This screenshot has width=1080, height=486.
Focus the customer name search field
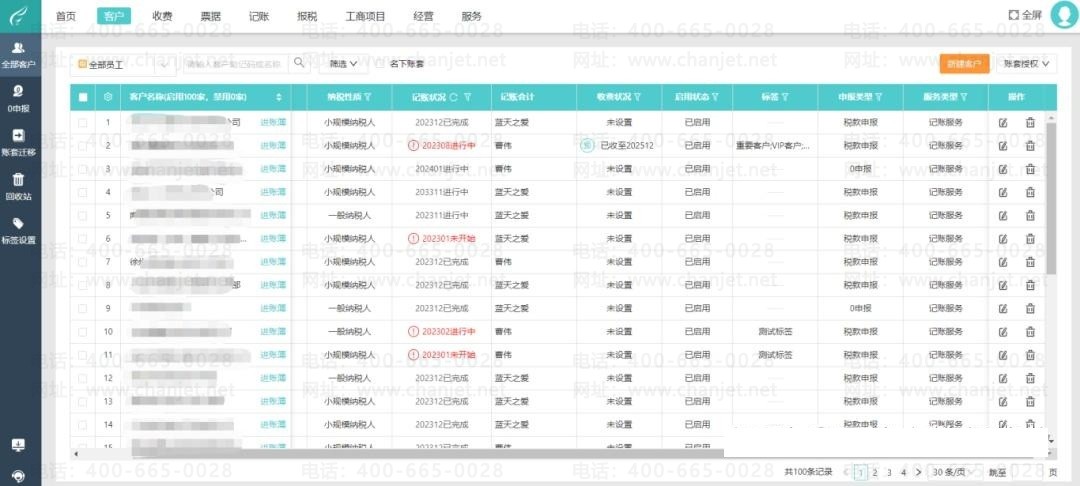[236, 63]
